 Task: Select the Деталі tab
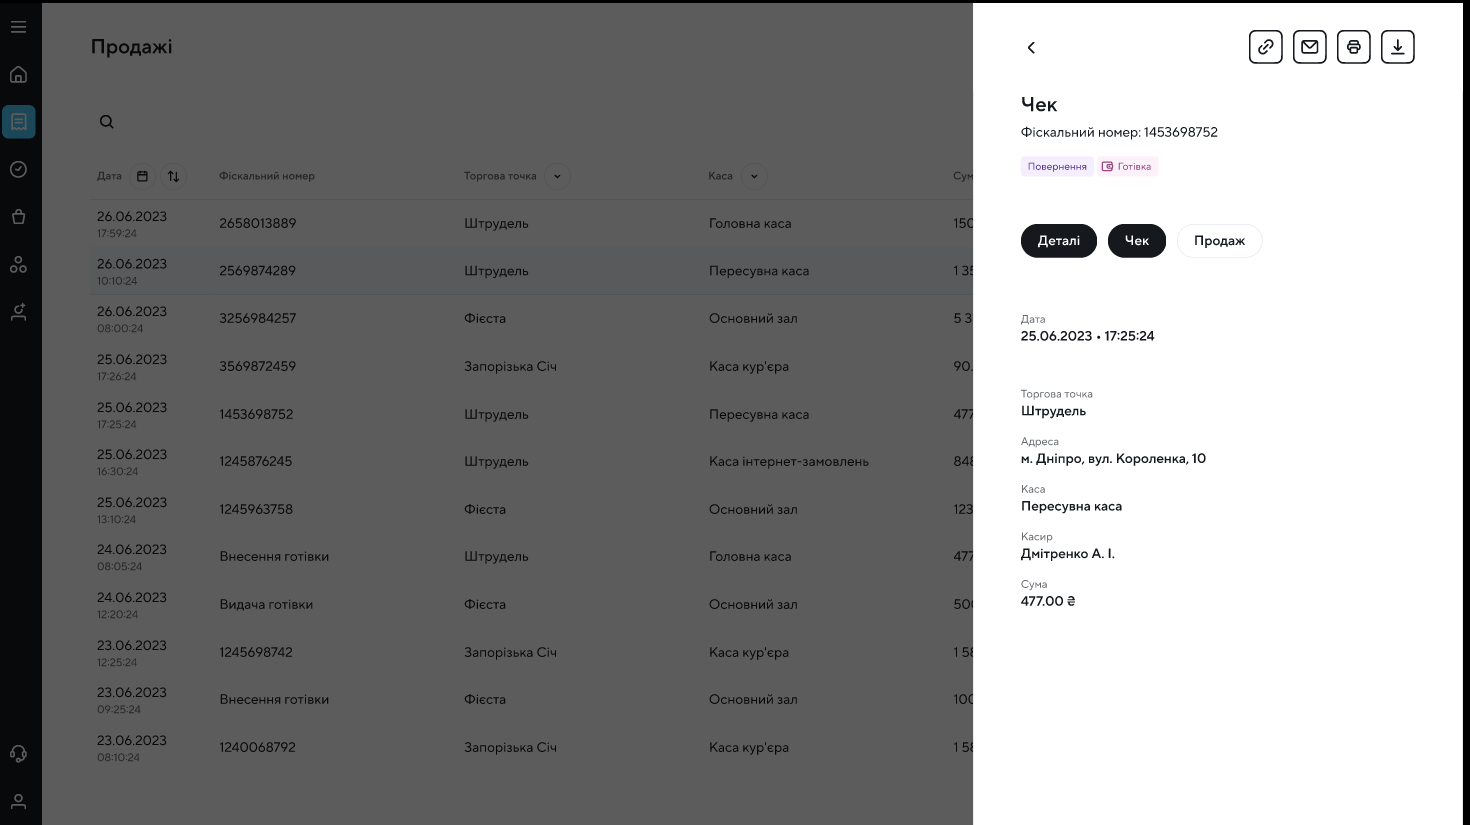click(1058, 241)
